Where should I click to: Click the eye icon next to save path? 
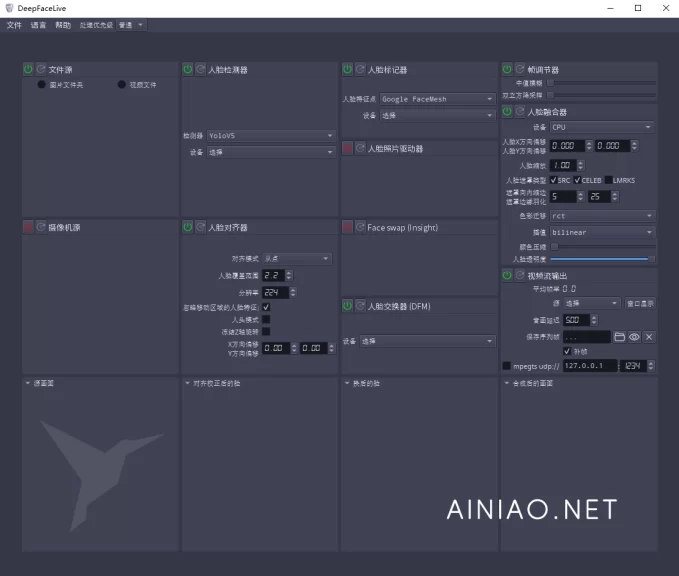634,337
